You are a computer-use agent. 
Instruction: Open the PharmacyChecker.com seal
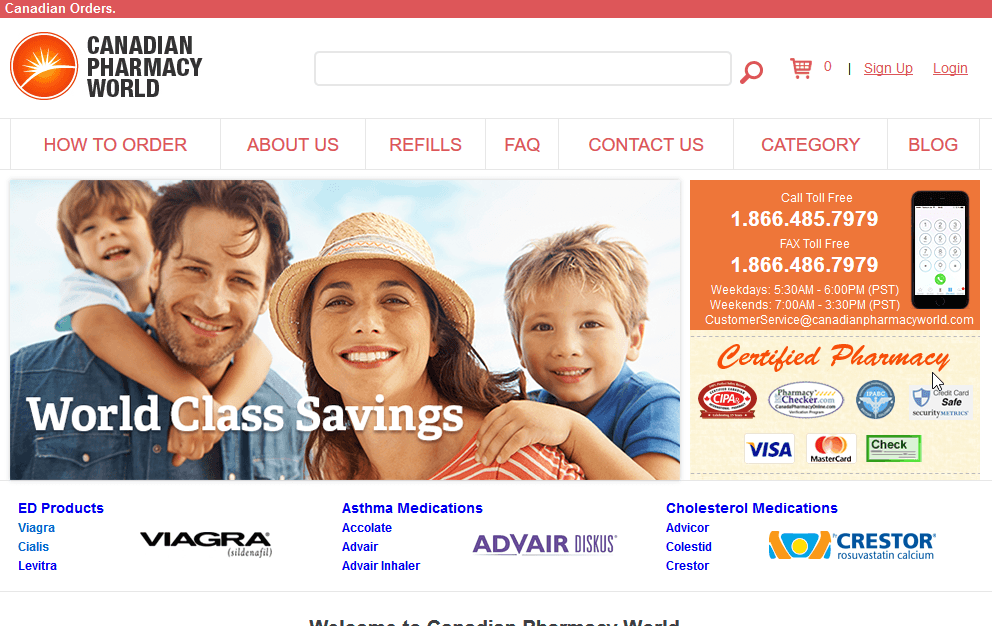(x=805, y=400)
